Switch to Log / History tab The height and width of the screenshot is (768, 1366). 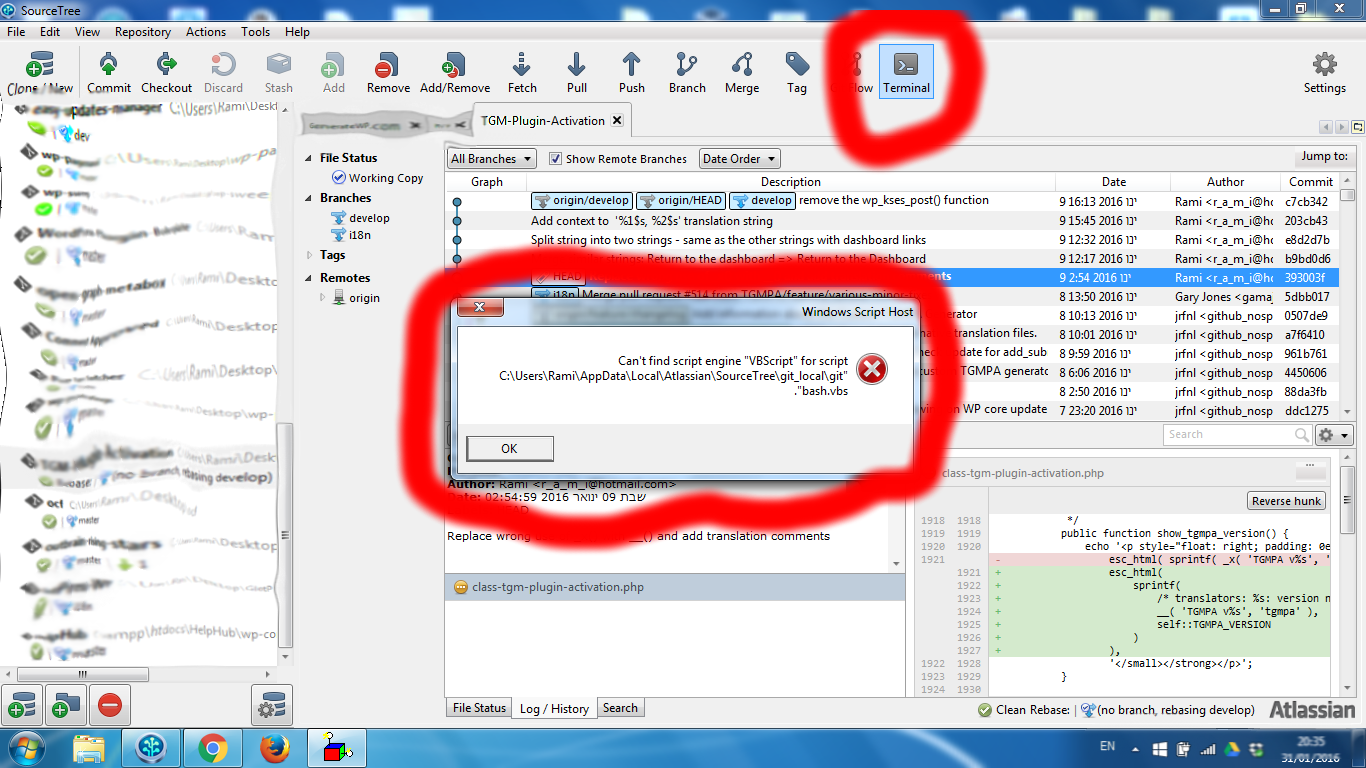[554, 708]
